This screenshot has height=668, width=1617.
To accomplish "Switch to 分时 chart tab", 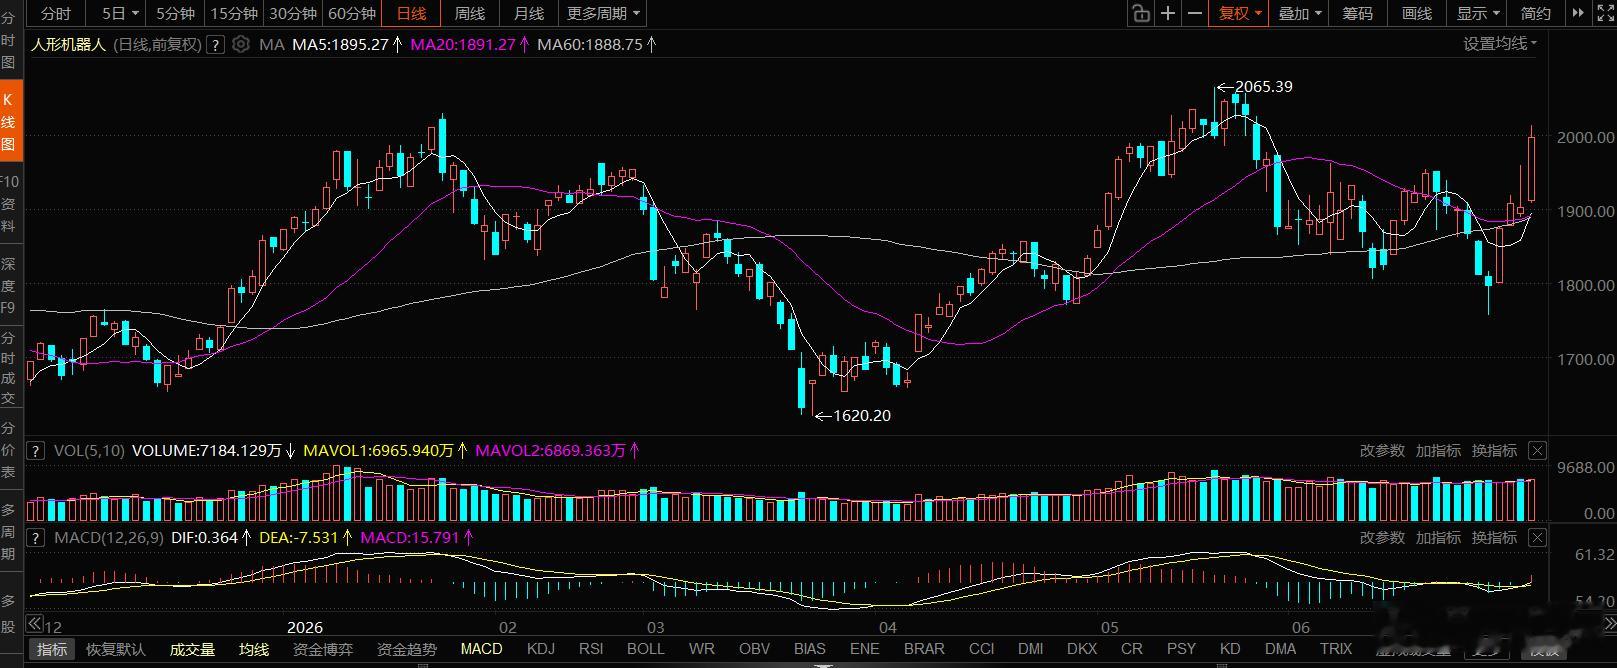I will pos(56,13).
